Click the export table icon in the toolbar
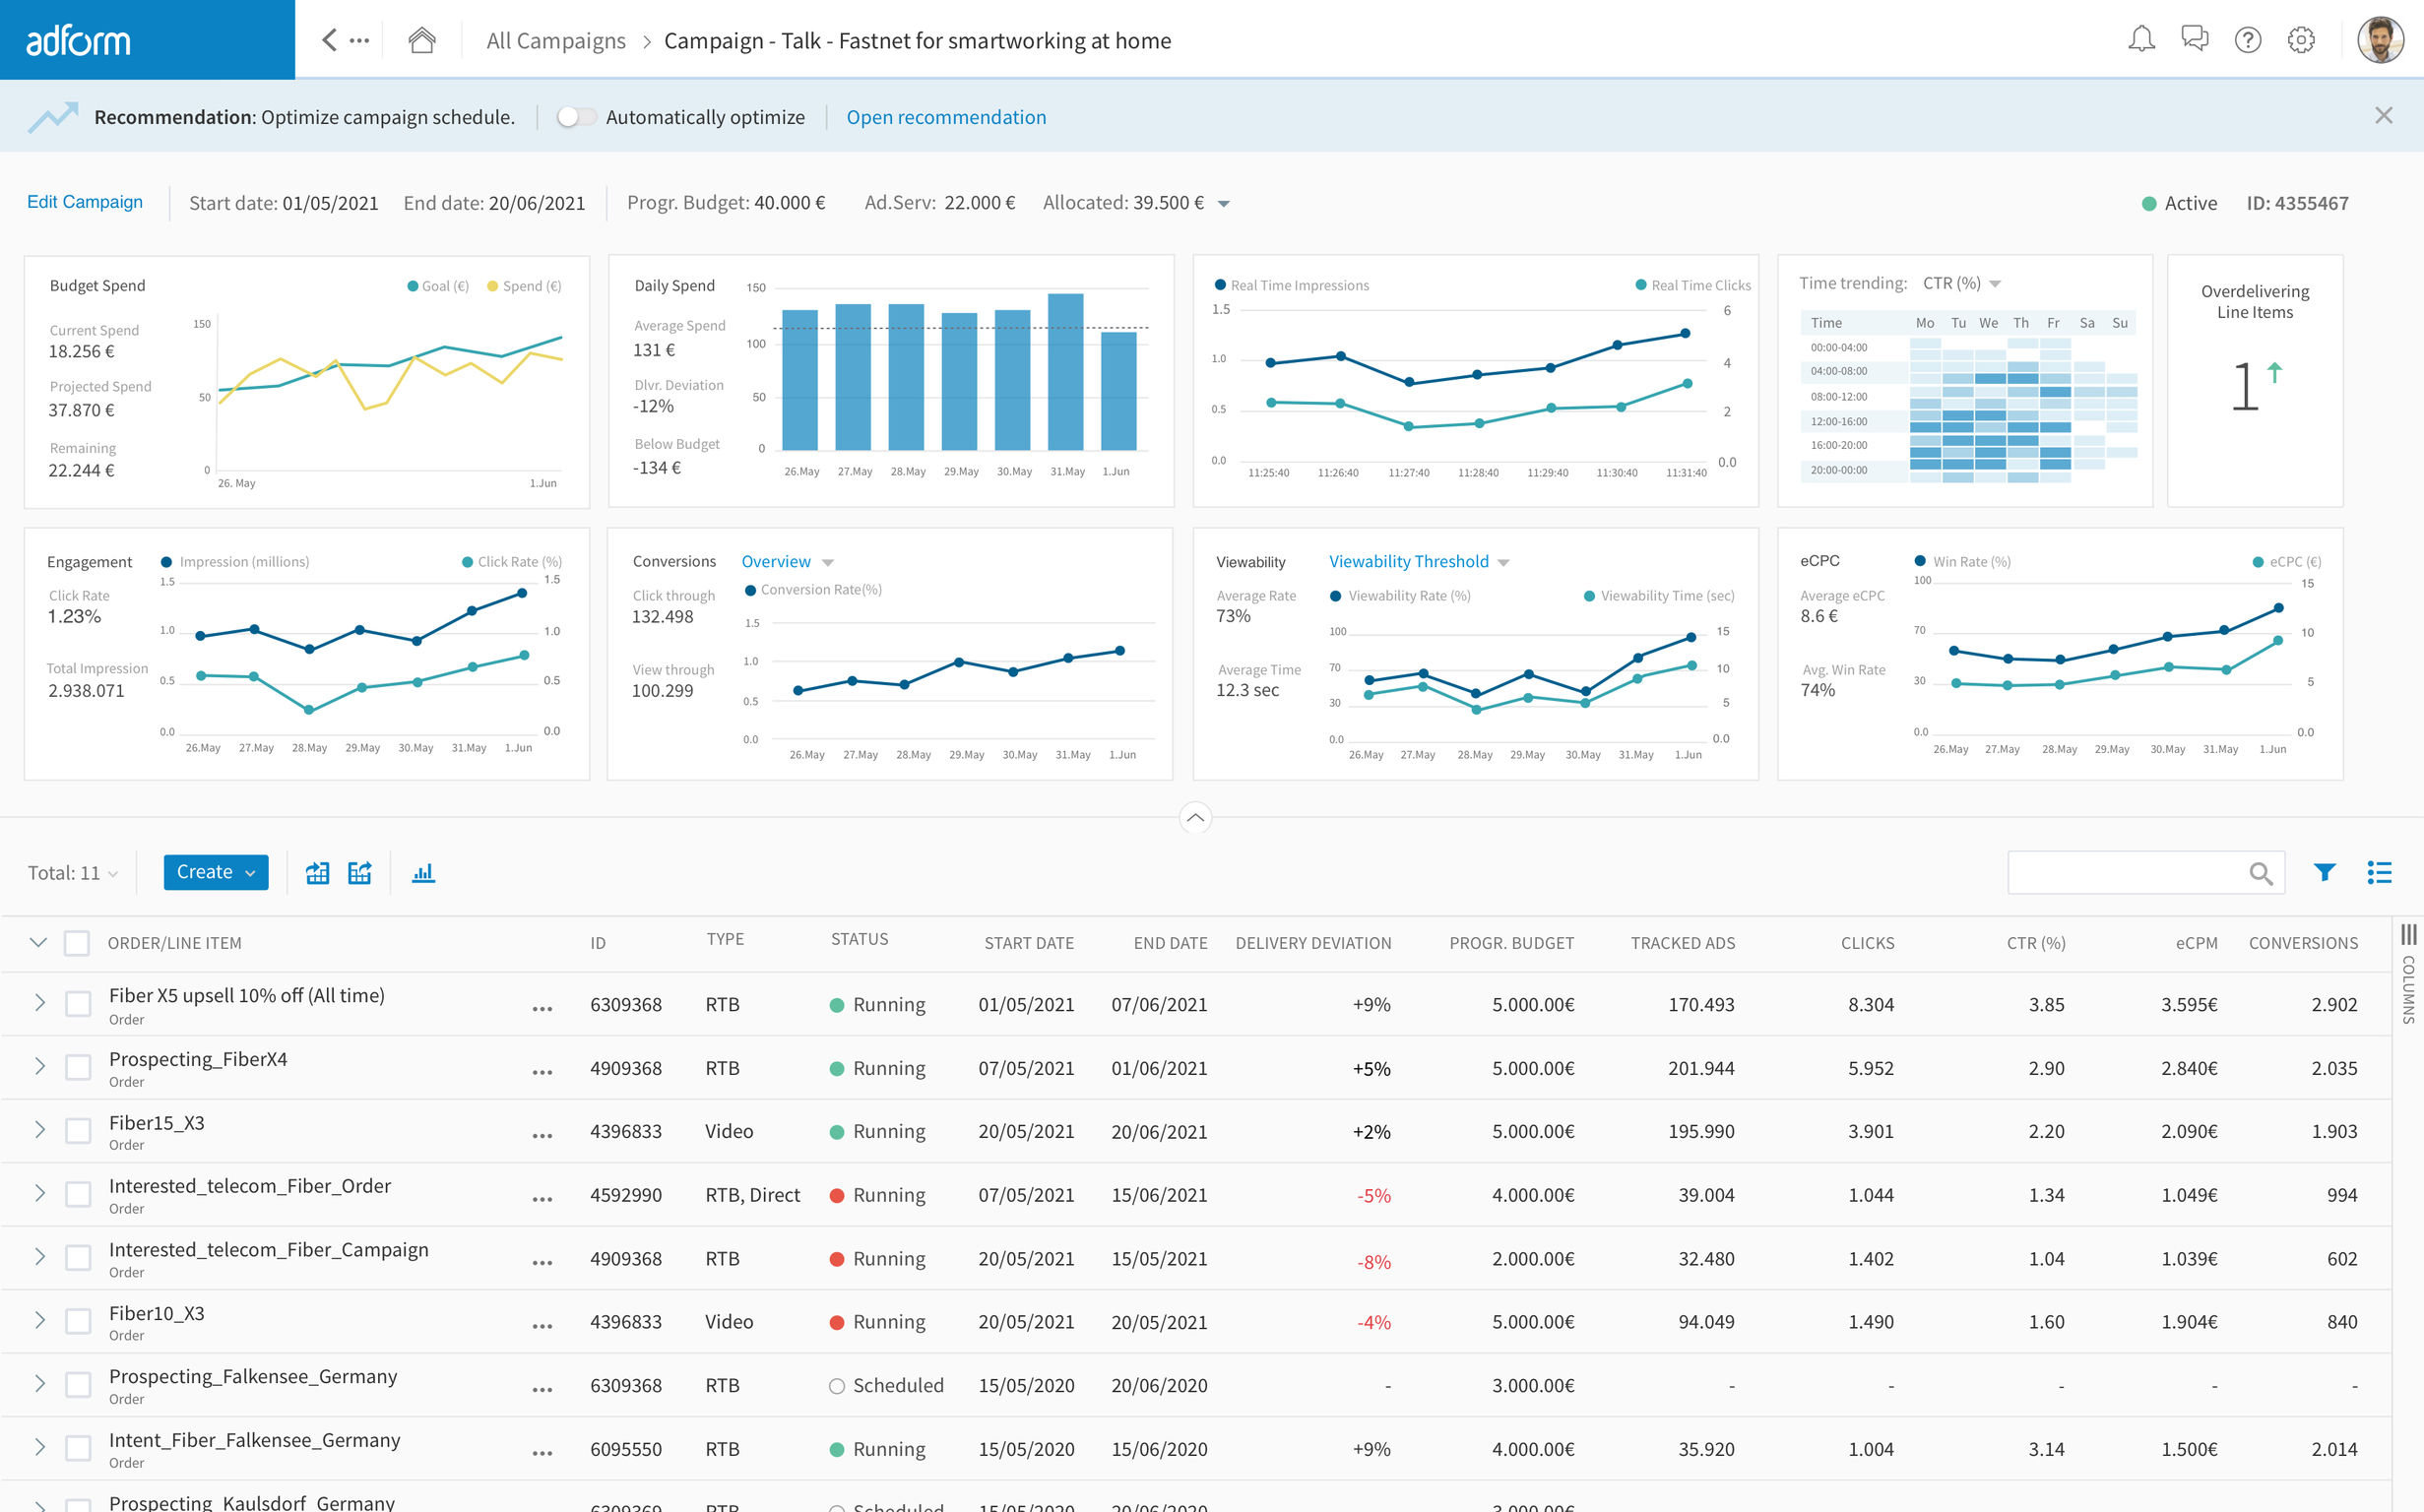 (360, 872)
